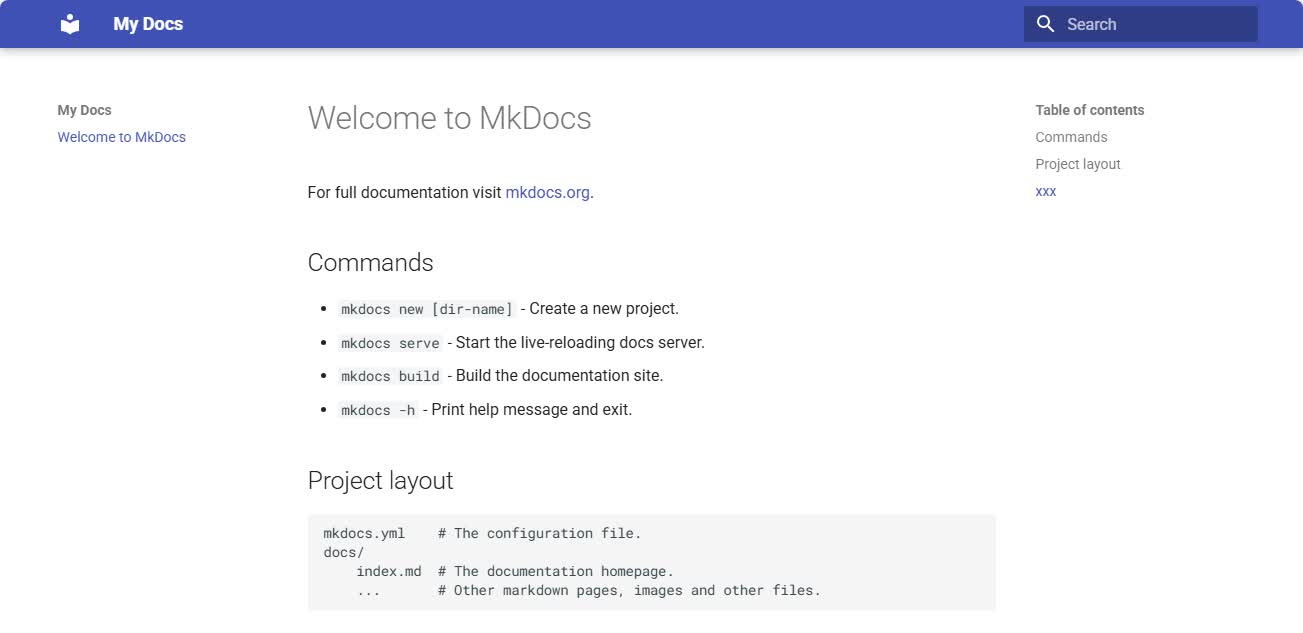Visit the mkdocs.org link
Image resolution: width=1303 pixels, height=633 pixels.
coord(548,192)
